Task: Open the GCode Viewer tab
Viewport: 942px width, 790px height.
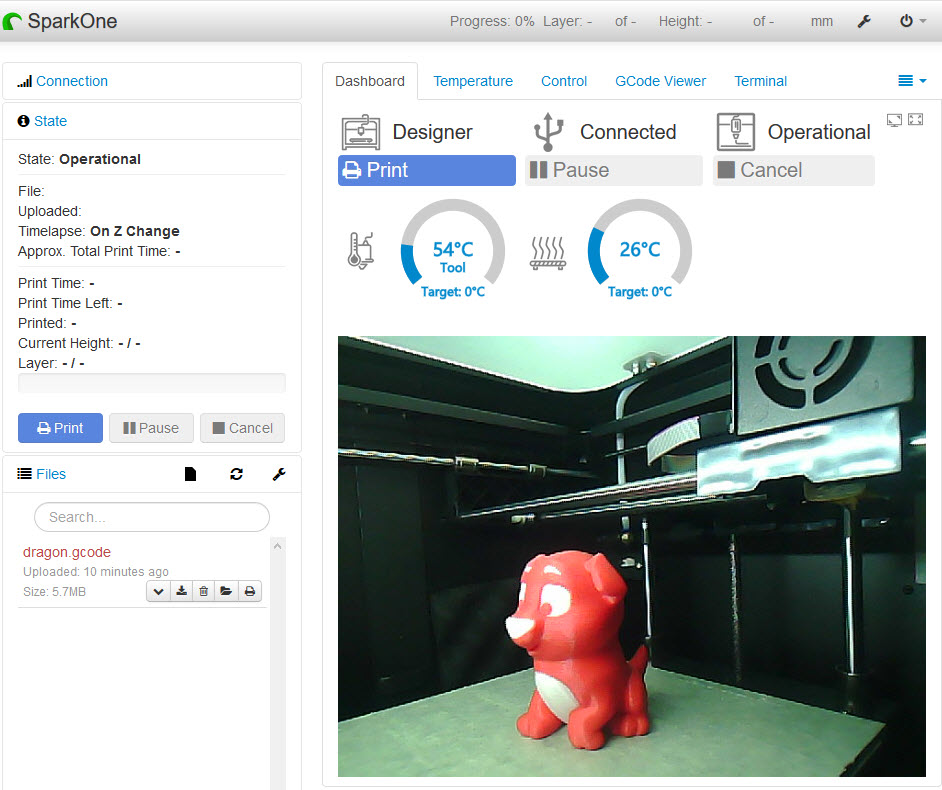Action: pyautogui.click(x=660, y=81)
